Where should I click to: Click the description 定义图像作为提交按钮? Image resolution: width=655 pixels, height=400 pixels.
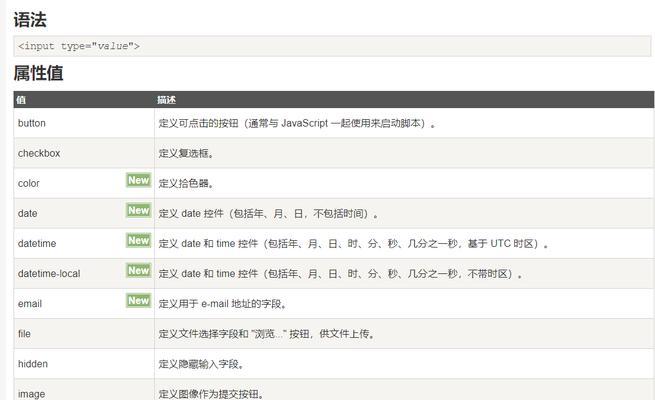(211, 394)
